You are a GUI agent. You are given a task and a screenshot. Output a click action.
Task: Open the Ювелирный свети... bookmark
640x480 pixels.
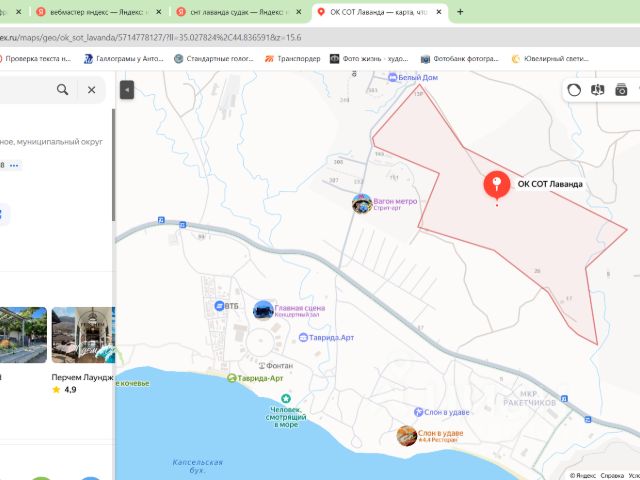click(x=550, y=59)
